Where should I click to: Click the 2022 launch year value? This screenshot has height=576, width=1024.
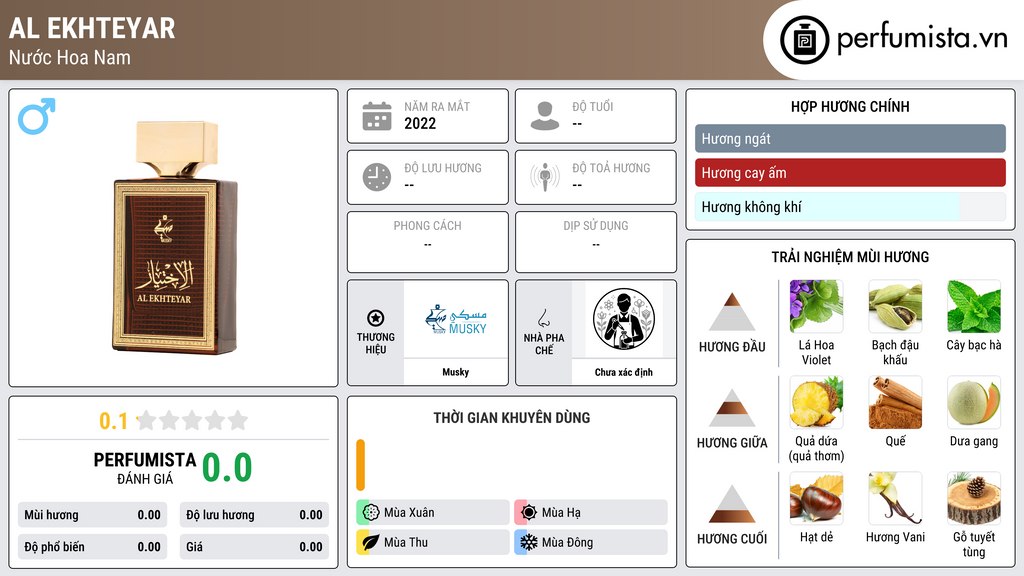[x=420, y=123]
